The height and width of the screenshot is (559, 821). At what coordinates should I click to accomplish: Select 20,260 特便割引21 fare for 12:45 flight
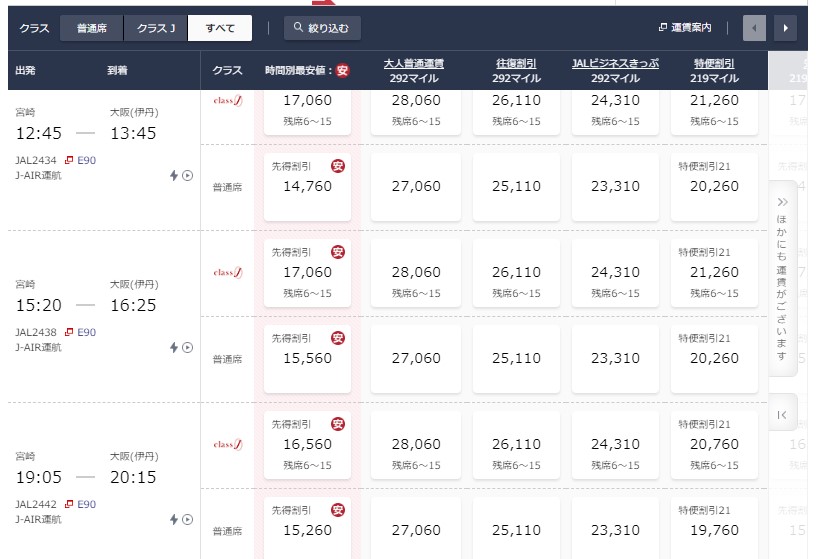[714, 187]
